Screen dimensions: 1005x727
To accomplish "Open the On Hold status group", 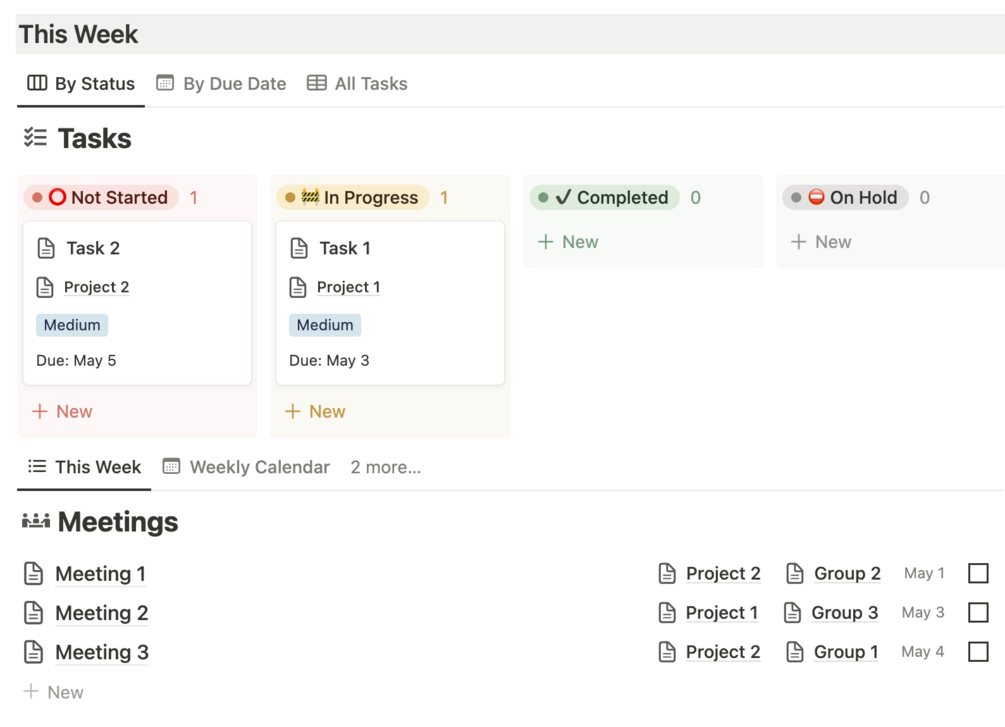I will [846, 197].
